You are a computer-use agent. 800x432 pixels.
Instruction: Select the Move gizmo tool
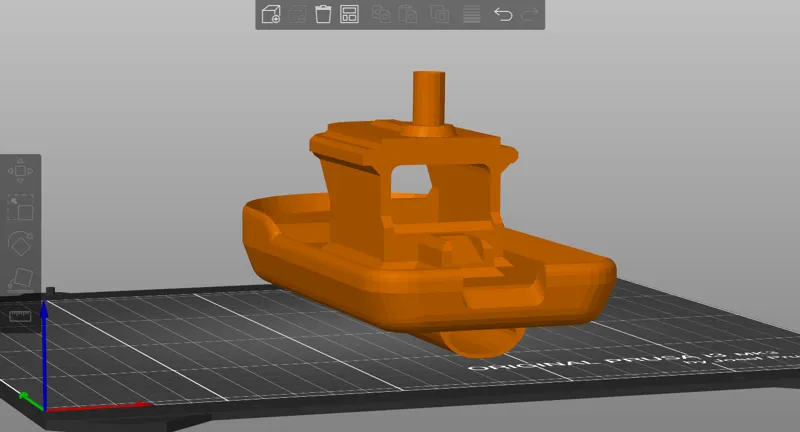coord(20,171)
